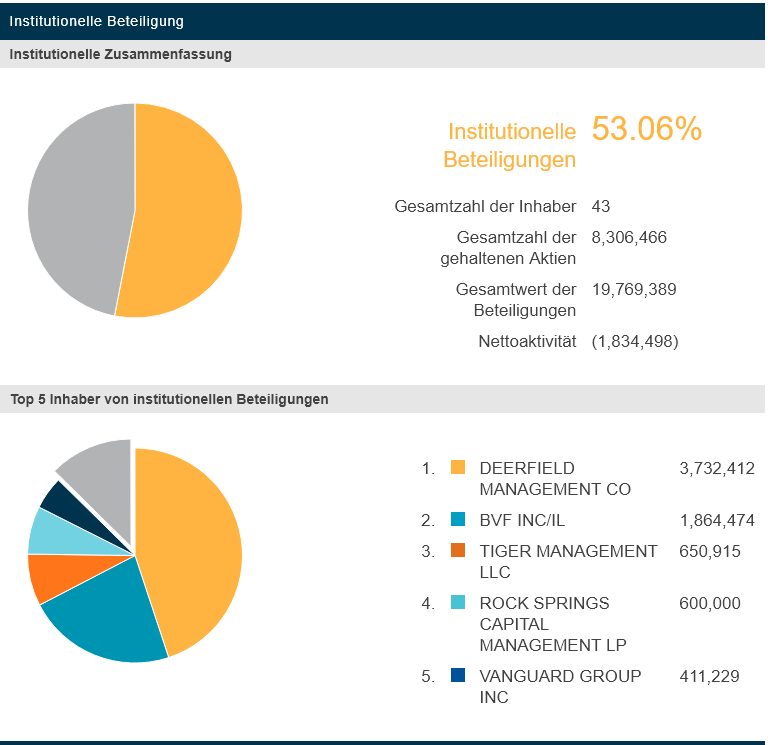
Task: Click the 53.06% ownership figure
Action: pyautogui.click(x=647, y=129)
